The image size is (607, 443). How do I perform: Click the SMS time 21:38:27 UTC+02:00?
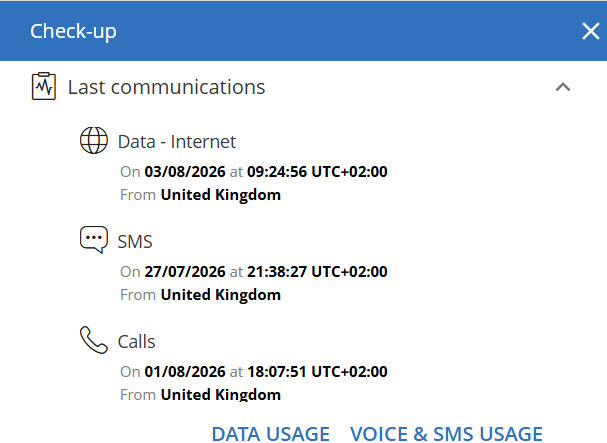pos(317,272)
